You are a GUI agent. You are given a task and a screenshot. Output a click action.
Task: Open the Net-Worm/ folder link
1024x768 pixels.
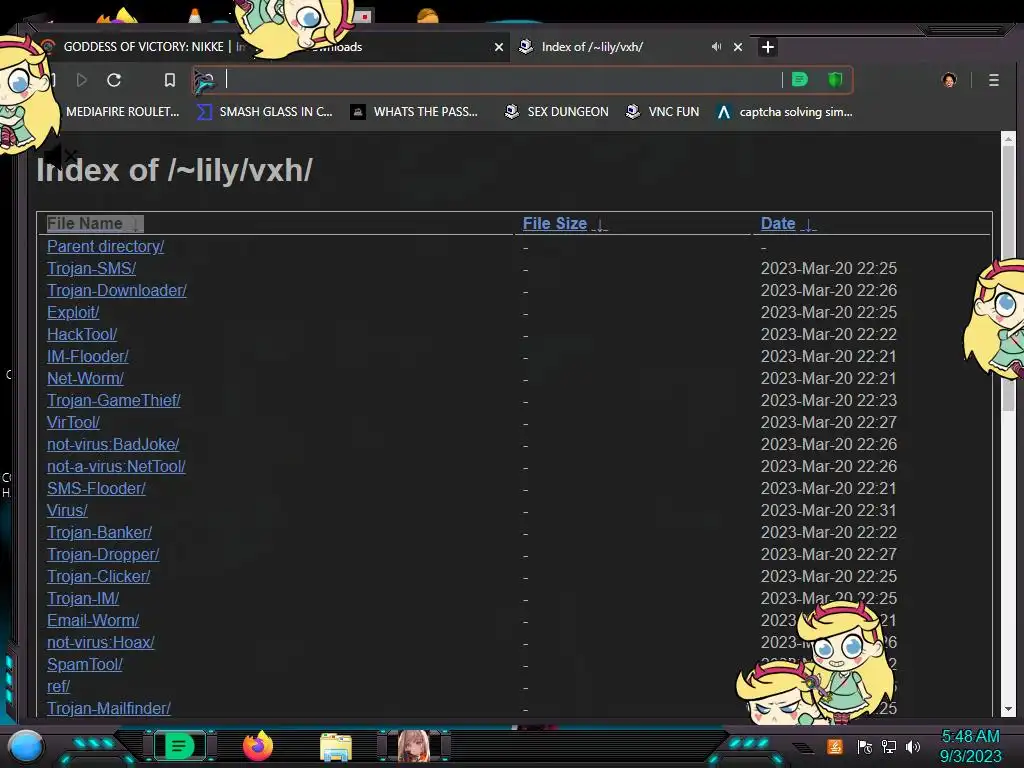point(85,378)
